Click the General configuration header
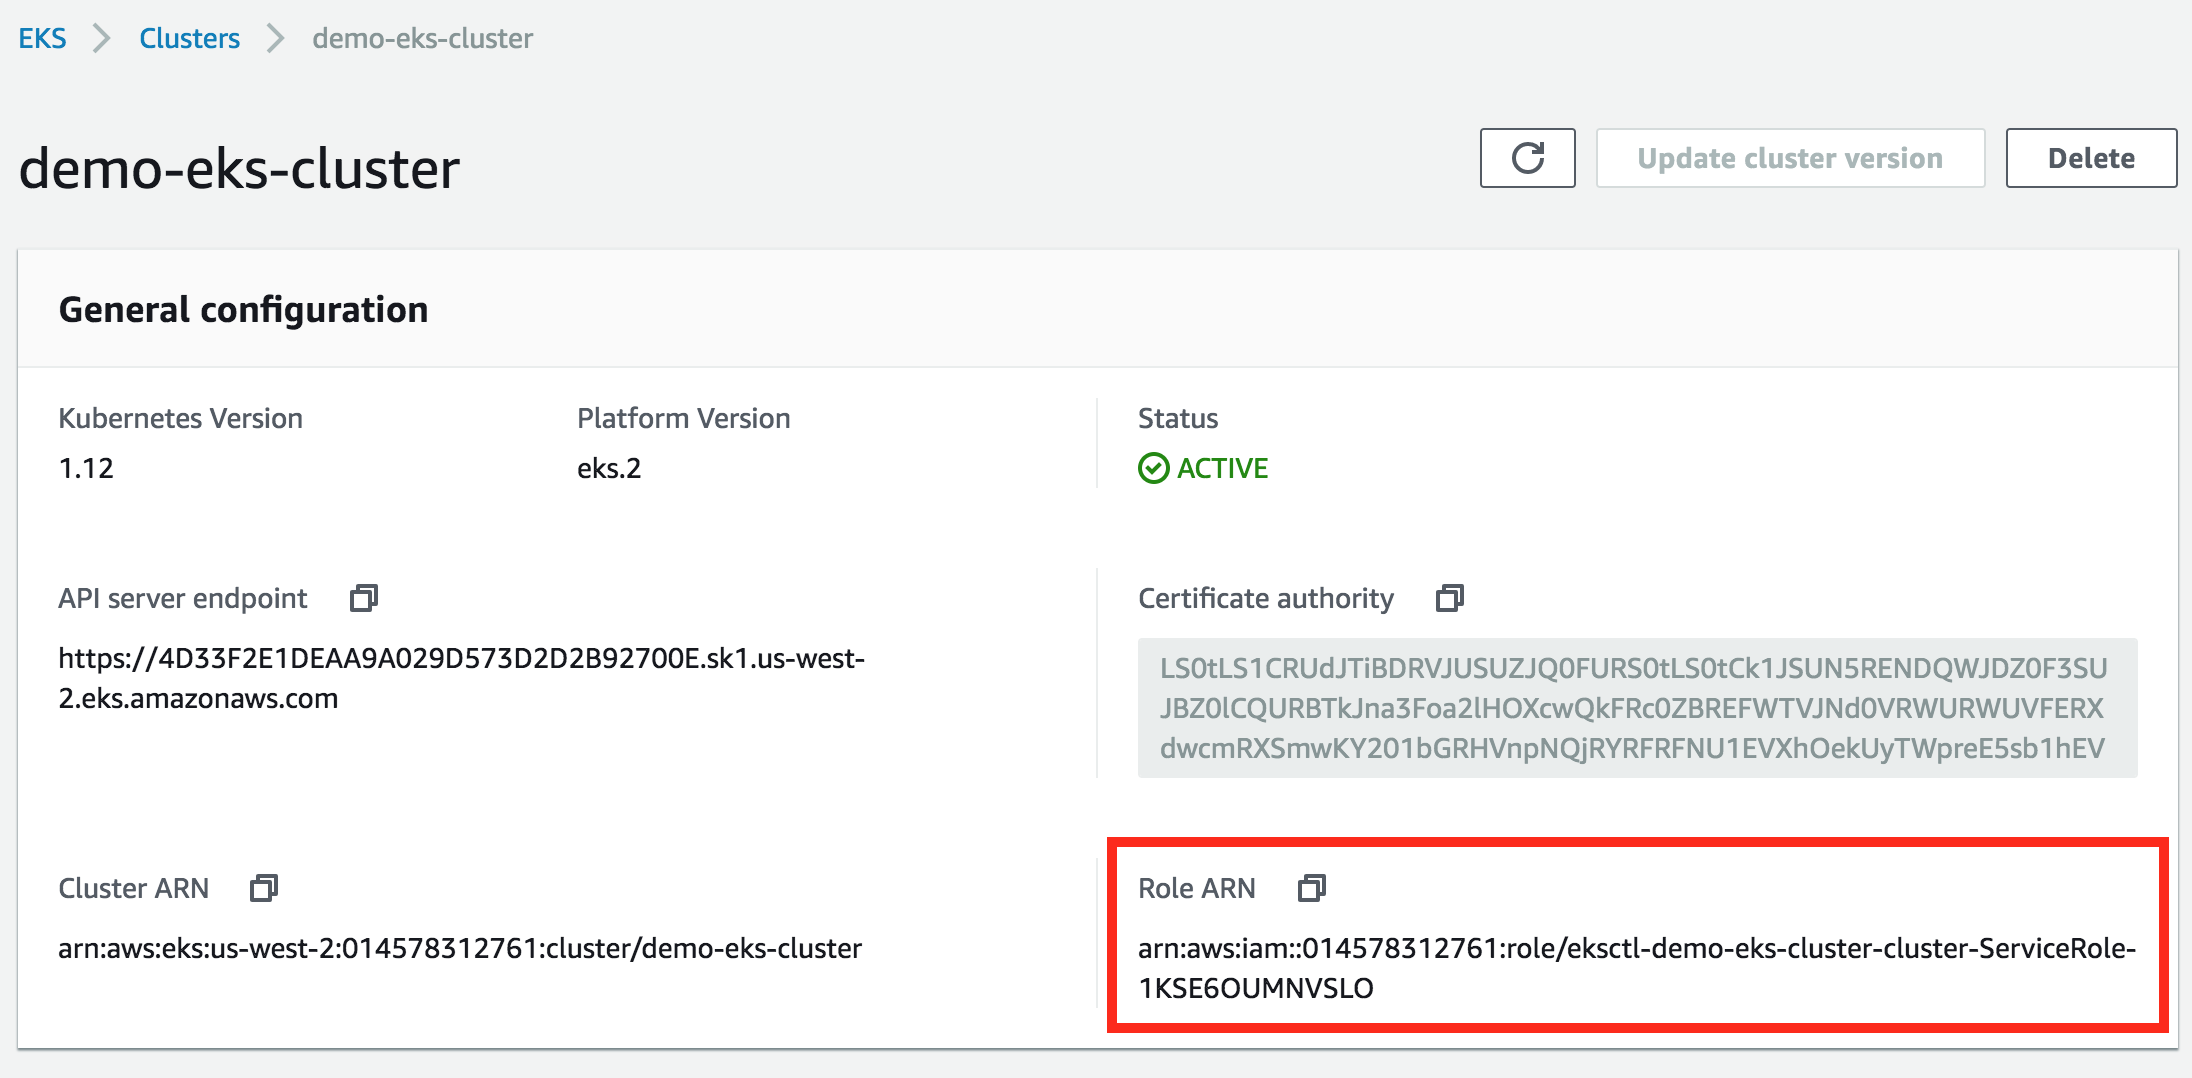The image size is (2192, 1078). click(x=243, y=310)
